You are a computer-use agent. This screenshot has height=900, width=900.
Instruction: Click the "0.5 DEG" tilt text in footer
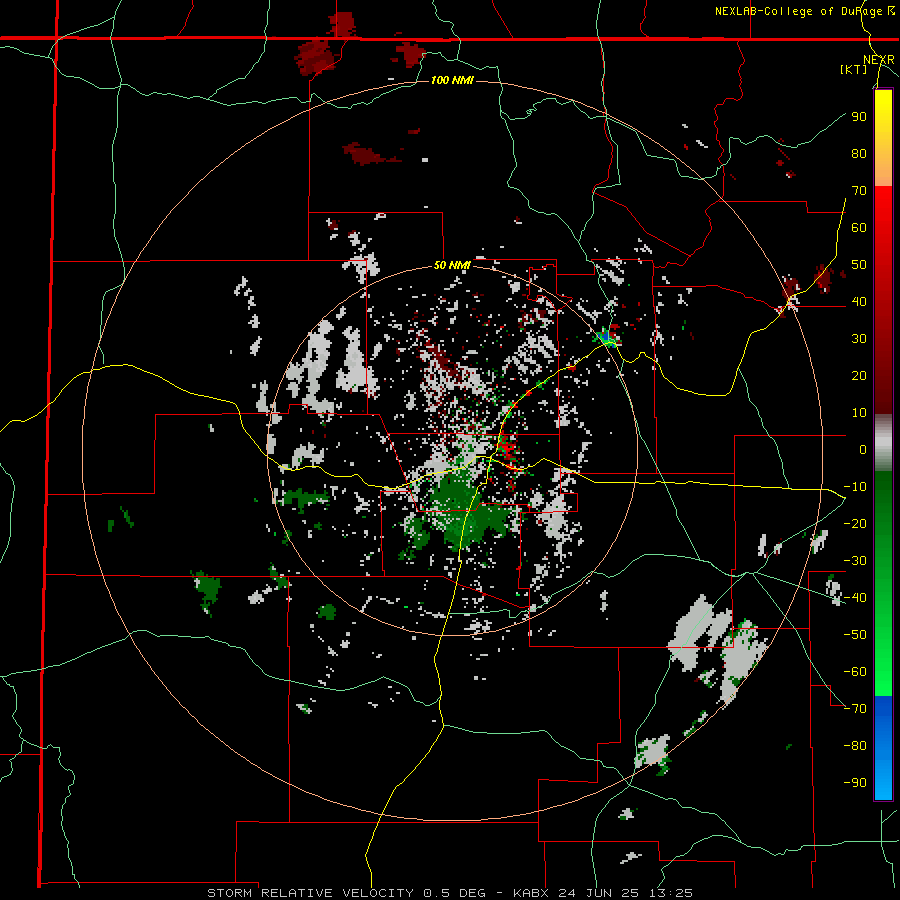[x=455, y=893]
